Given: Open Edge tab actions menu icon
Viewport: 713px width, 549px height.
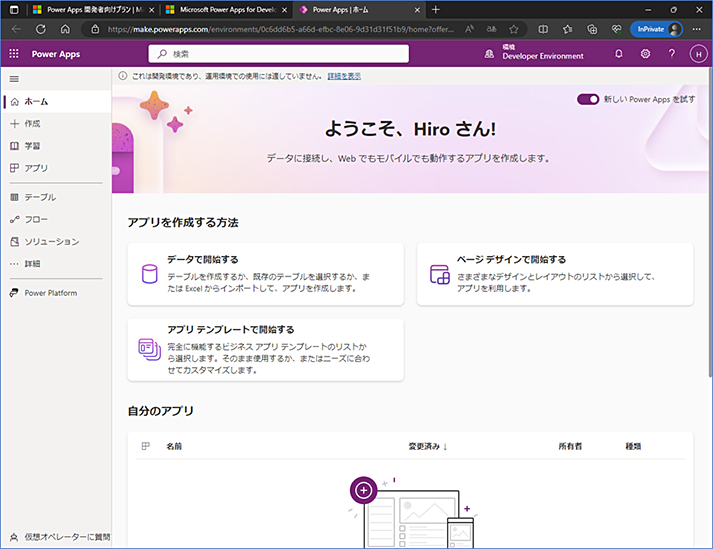Looking at the screenshot, I should tap(14, 10).
